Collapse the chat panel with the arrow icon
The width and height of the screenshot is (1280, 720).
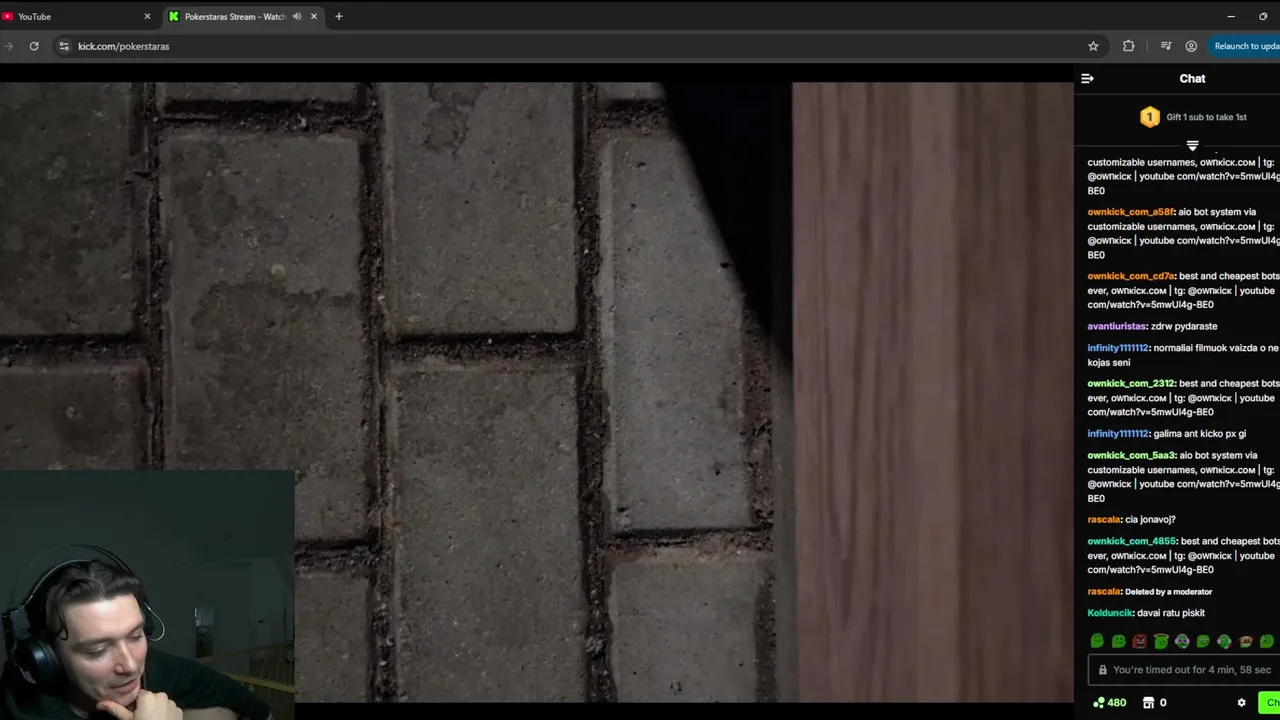(x=1087, y=78)
